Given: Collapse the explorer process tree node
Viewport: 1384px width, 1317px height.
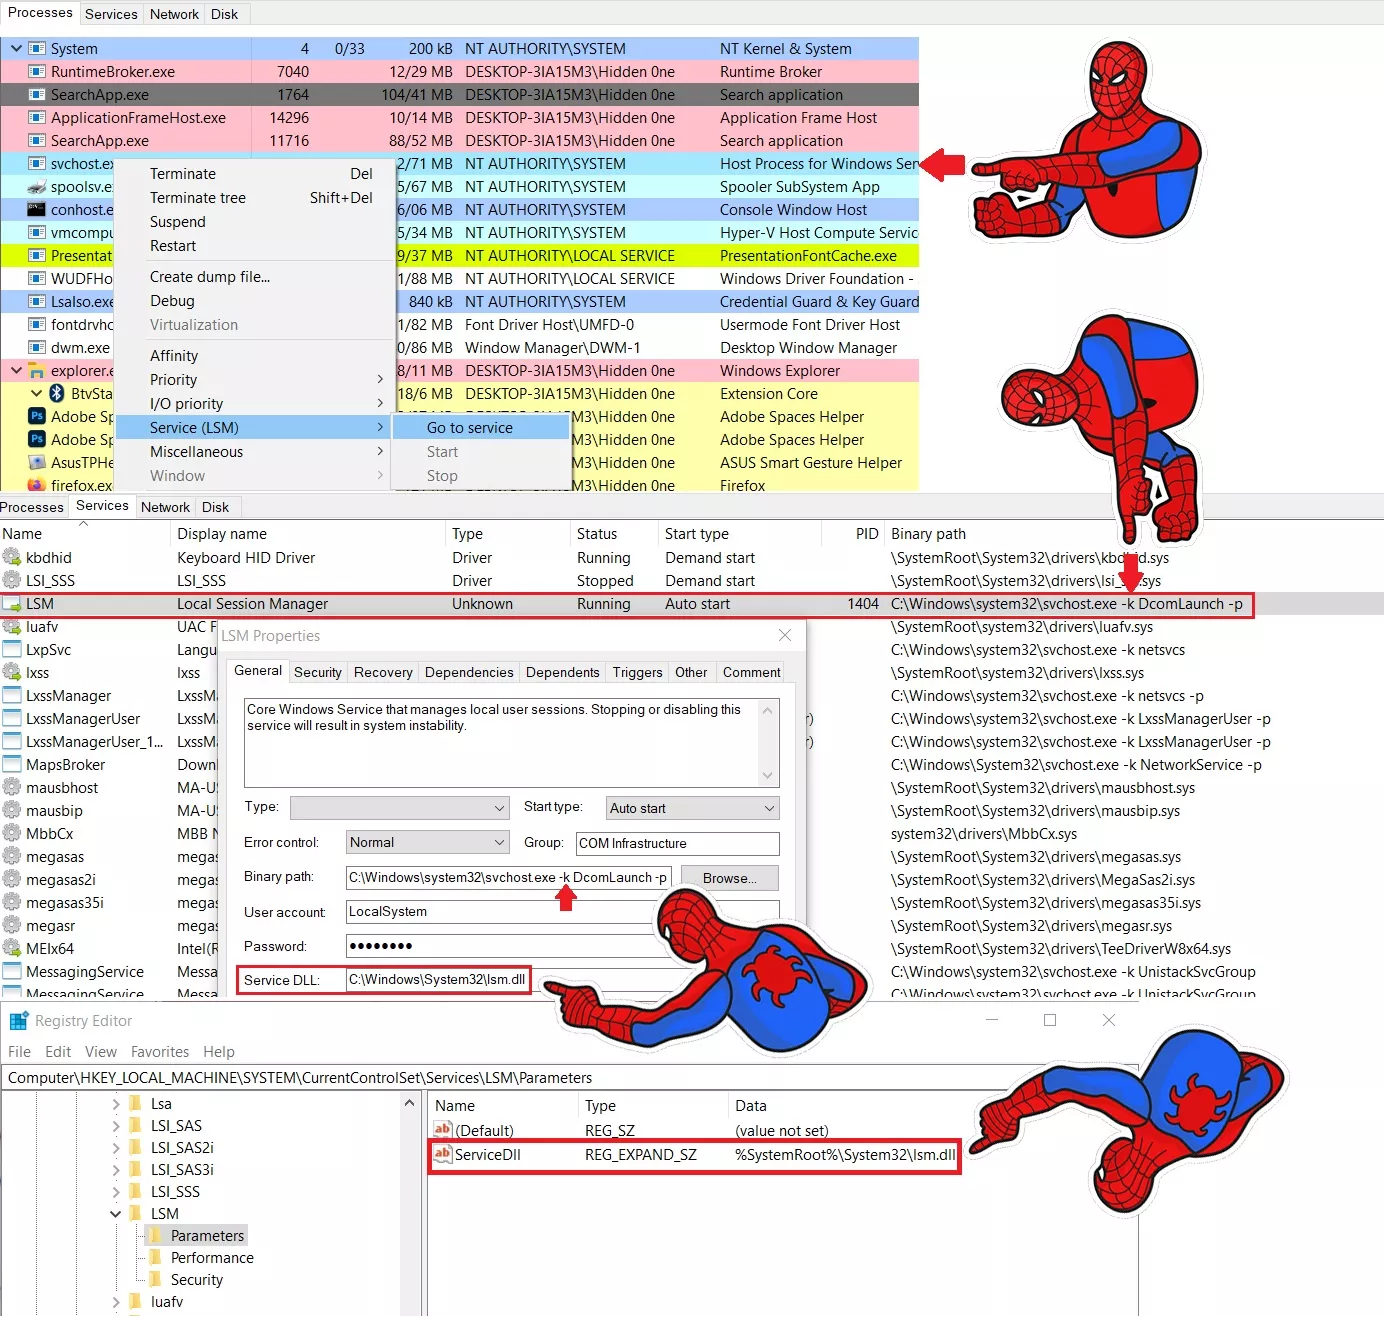Looking at the screenshot, I should [16, 370].
